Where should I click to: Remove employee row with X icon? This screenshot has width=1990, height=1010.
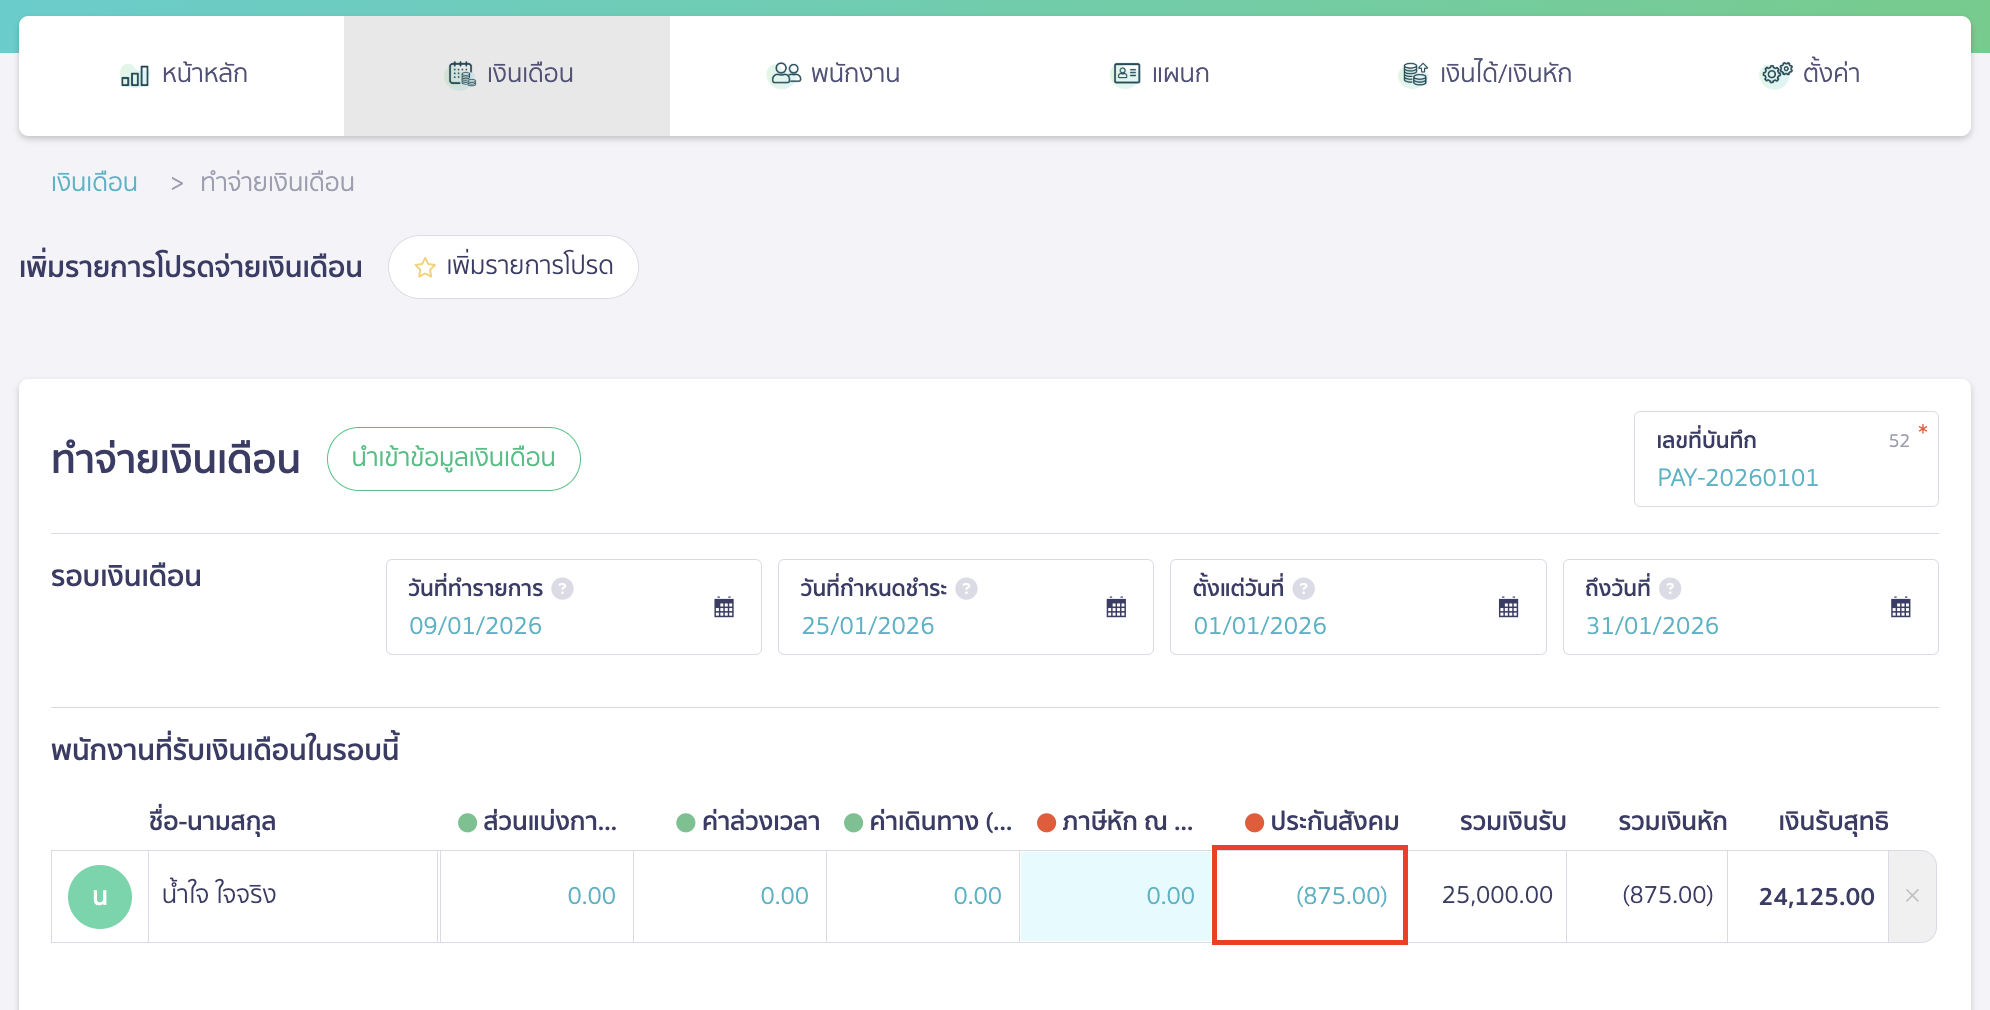(x=1912, y=896)
